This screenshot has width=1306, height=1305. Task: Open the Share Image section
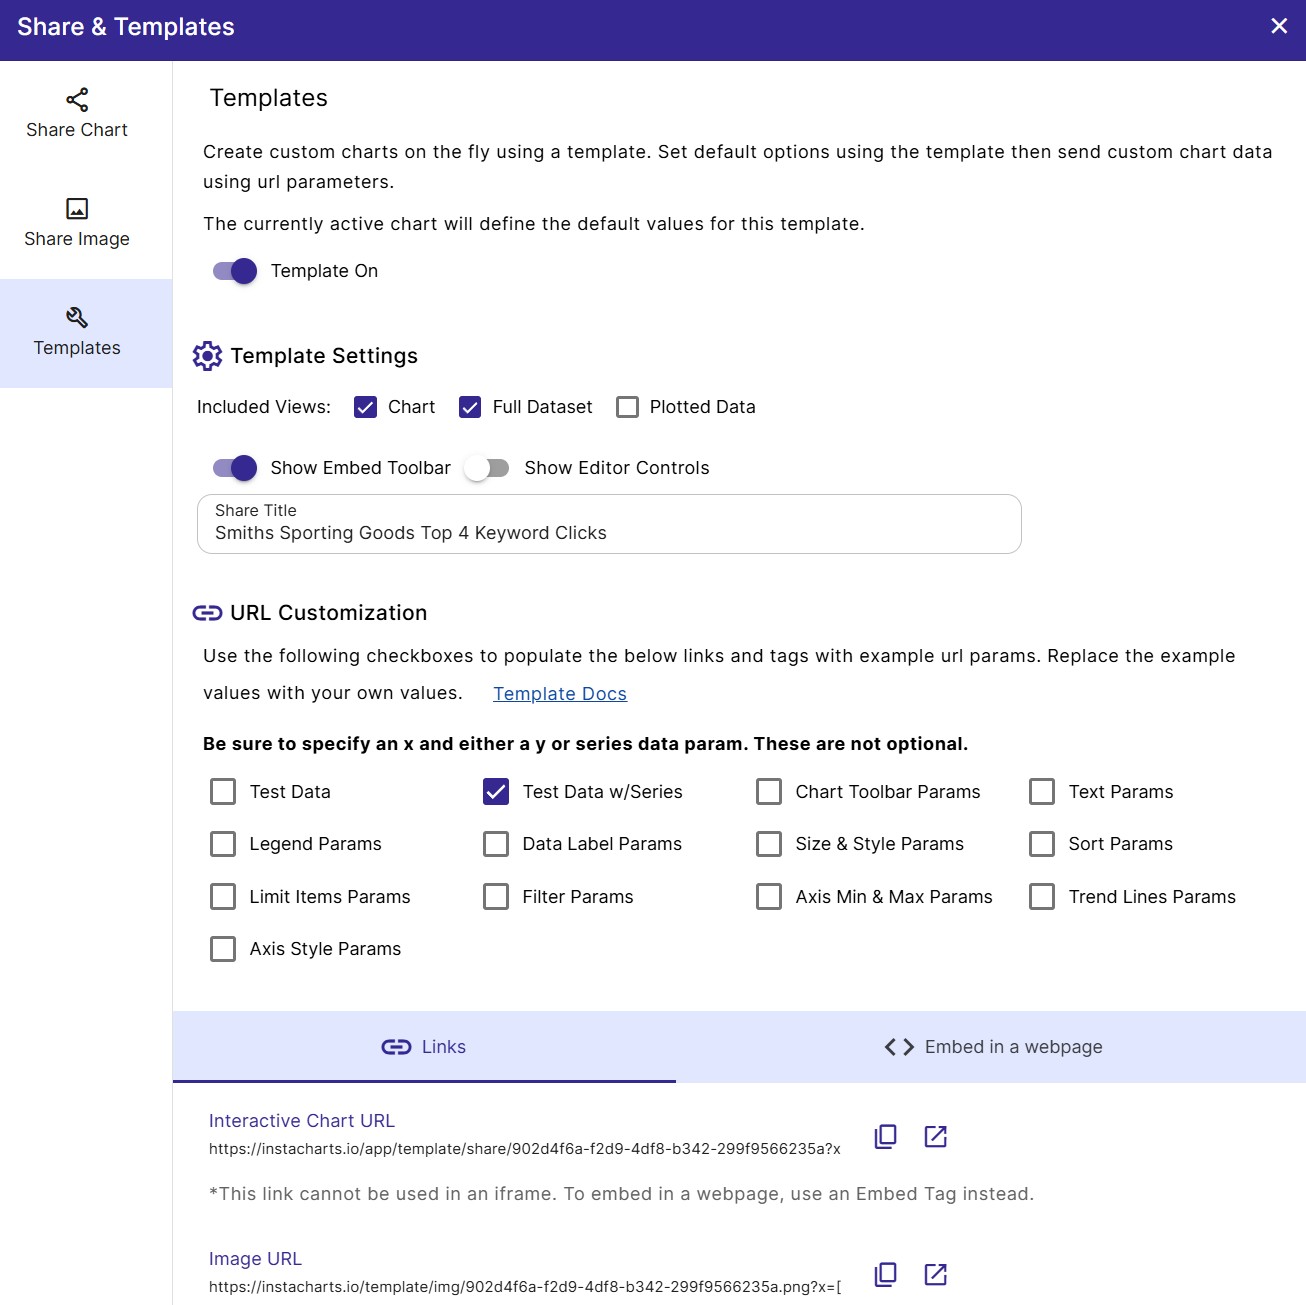pyautogui.click(x=77, y=224)
